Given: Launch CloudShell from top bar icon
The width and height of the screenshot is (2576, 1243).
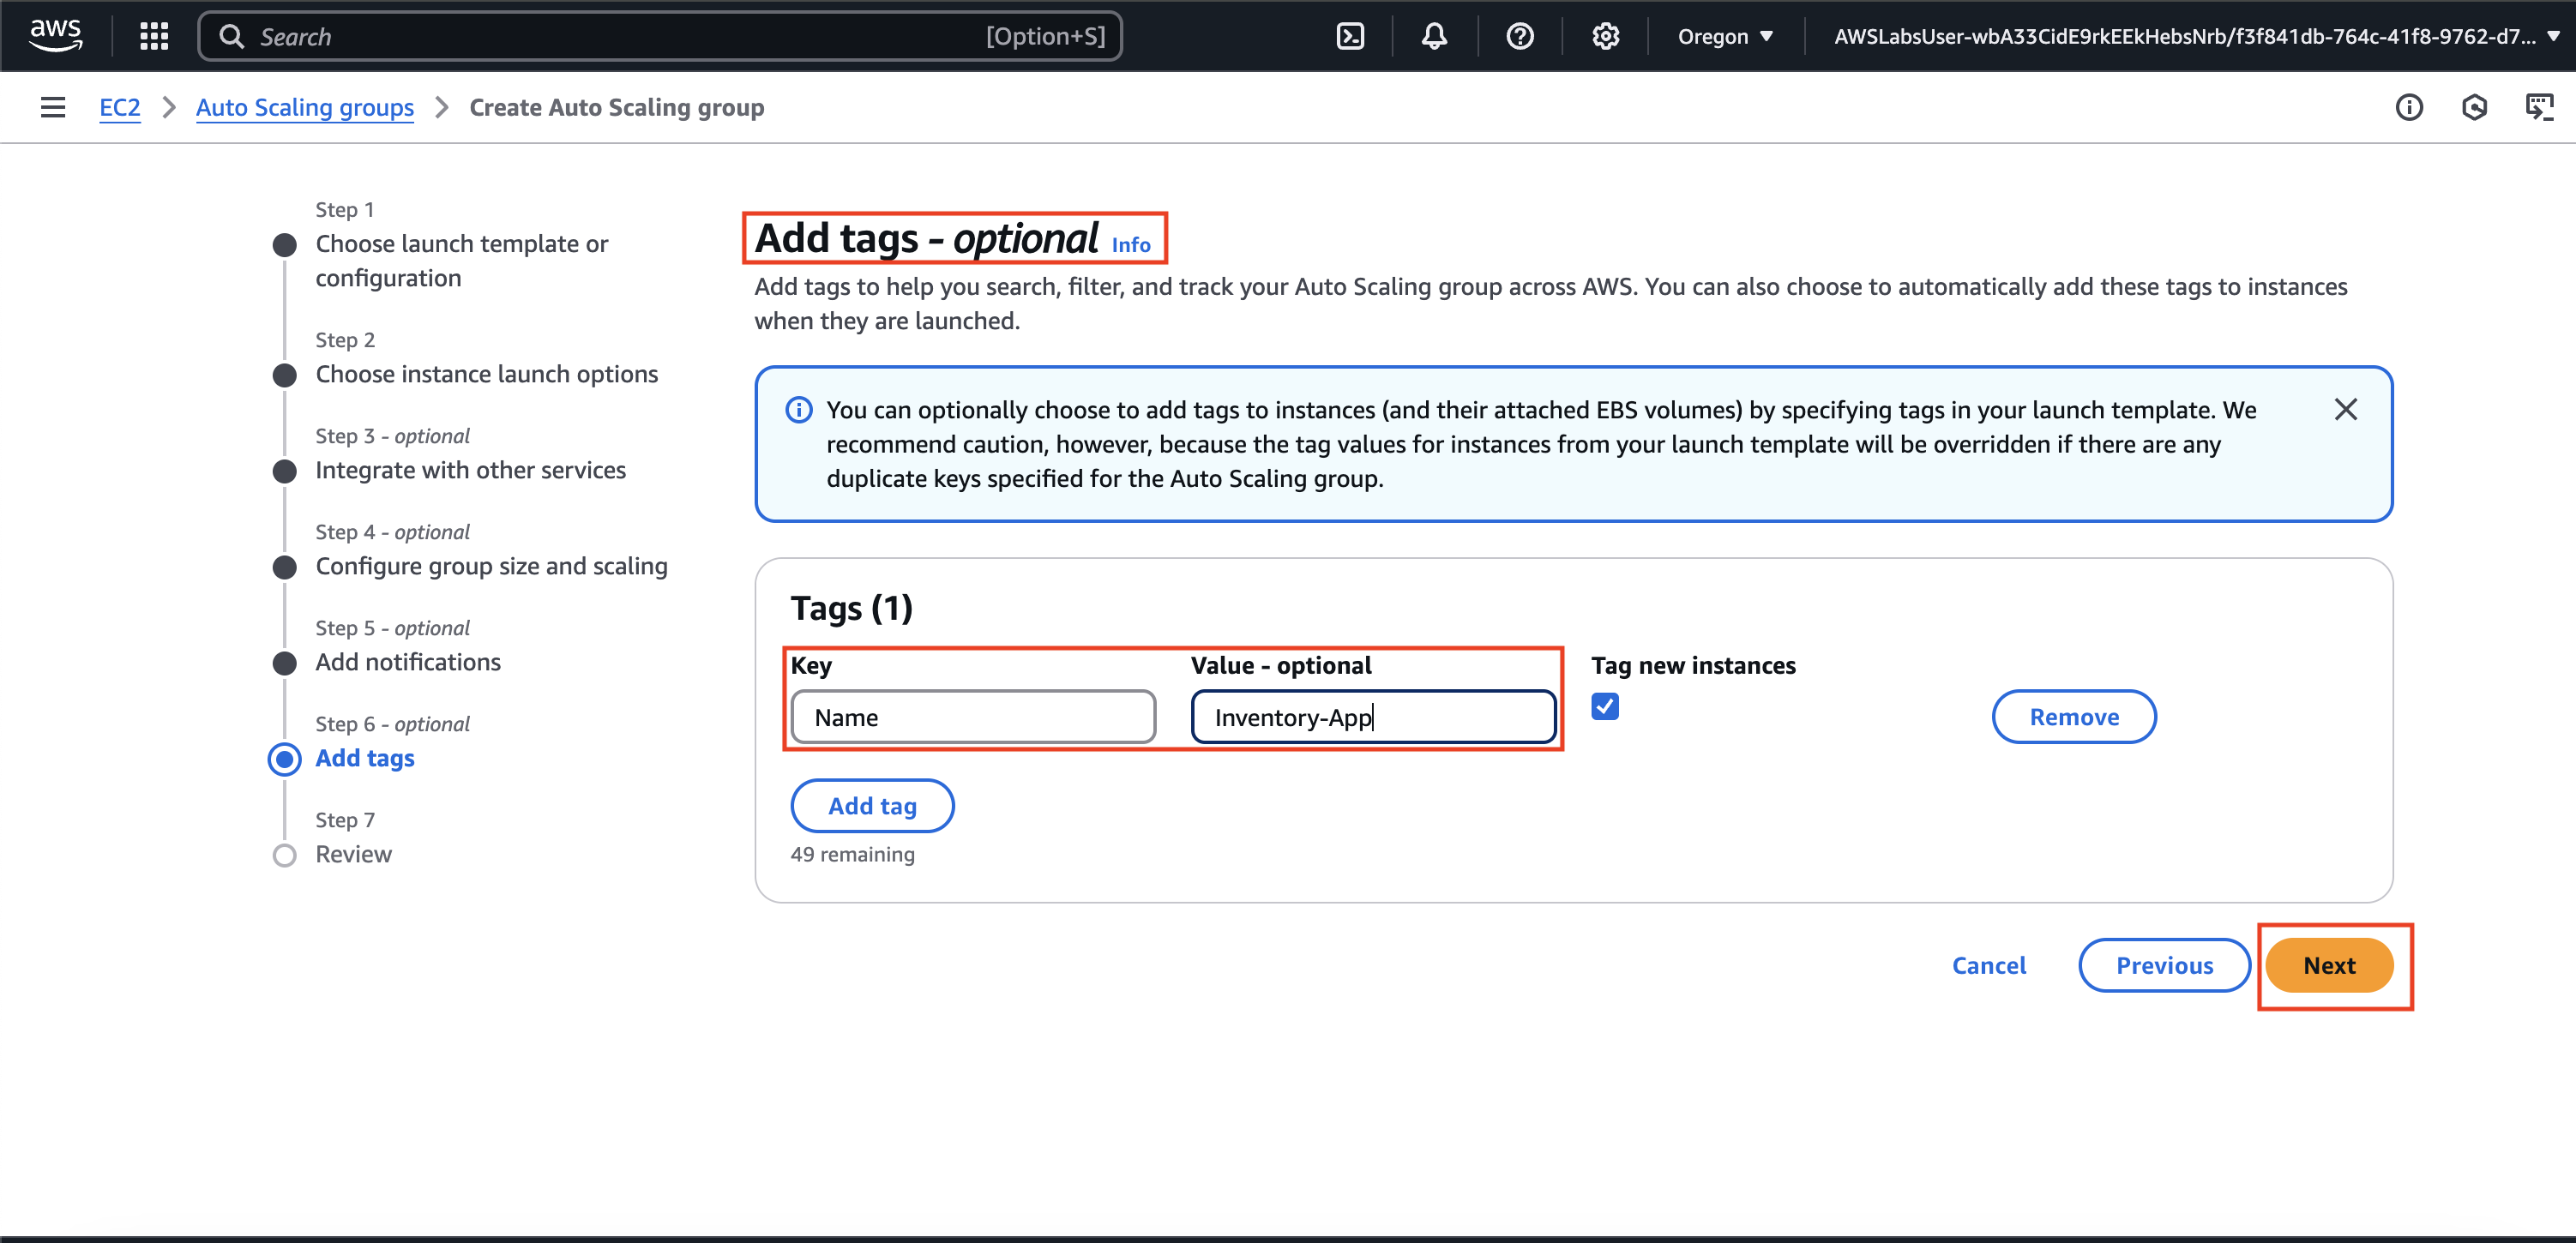Looking at the screenshot, I should (1350, 36).
